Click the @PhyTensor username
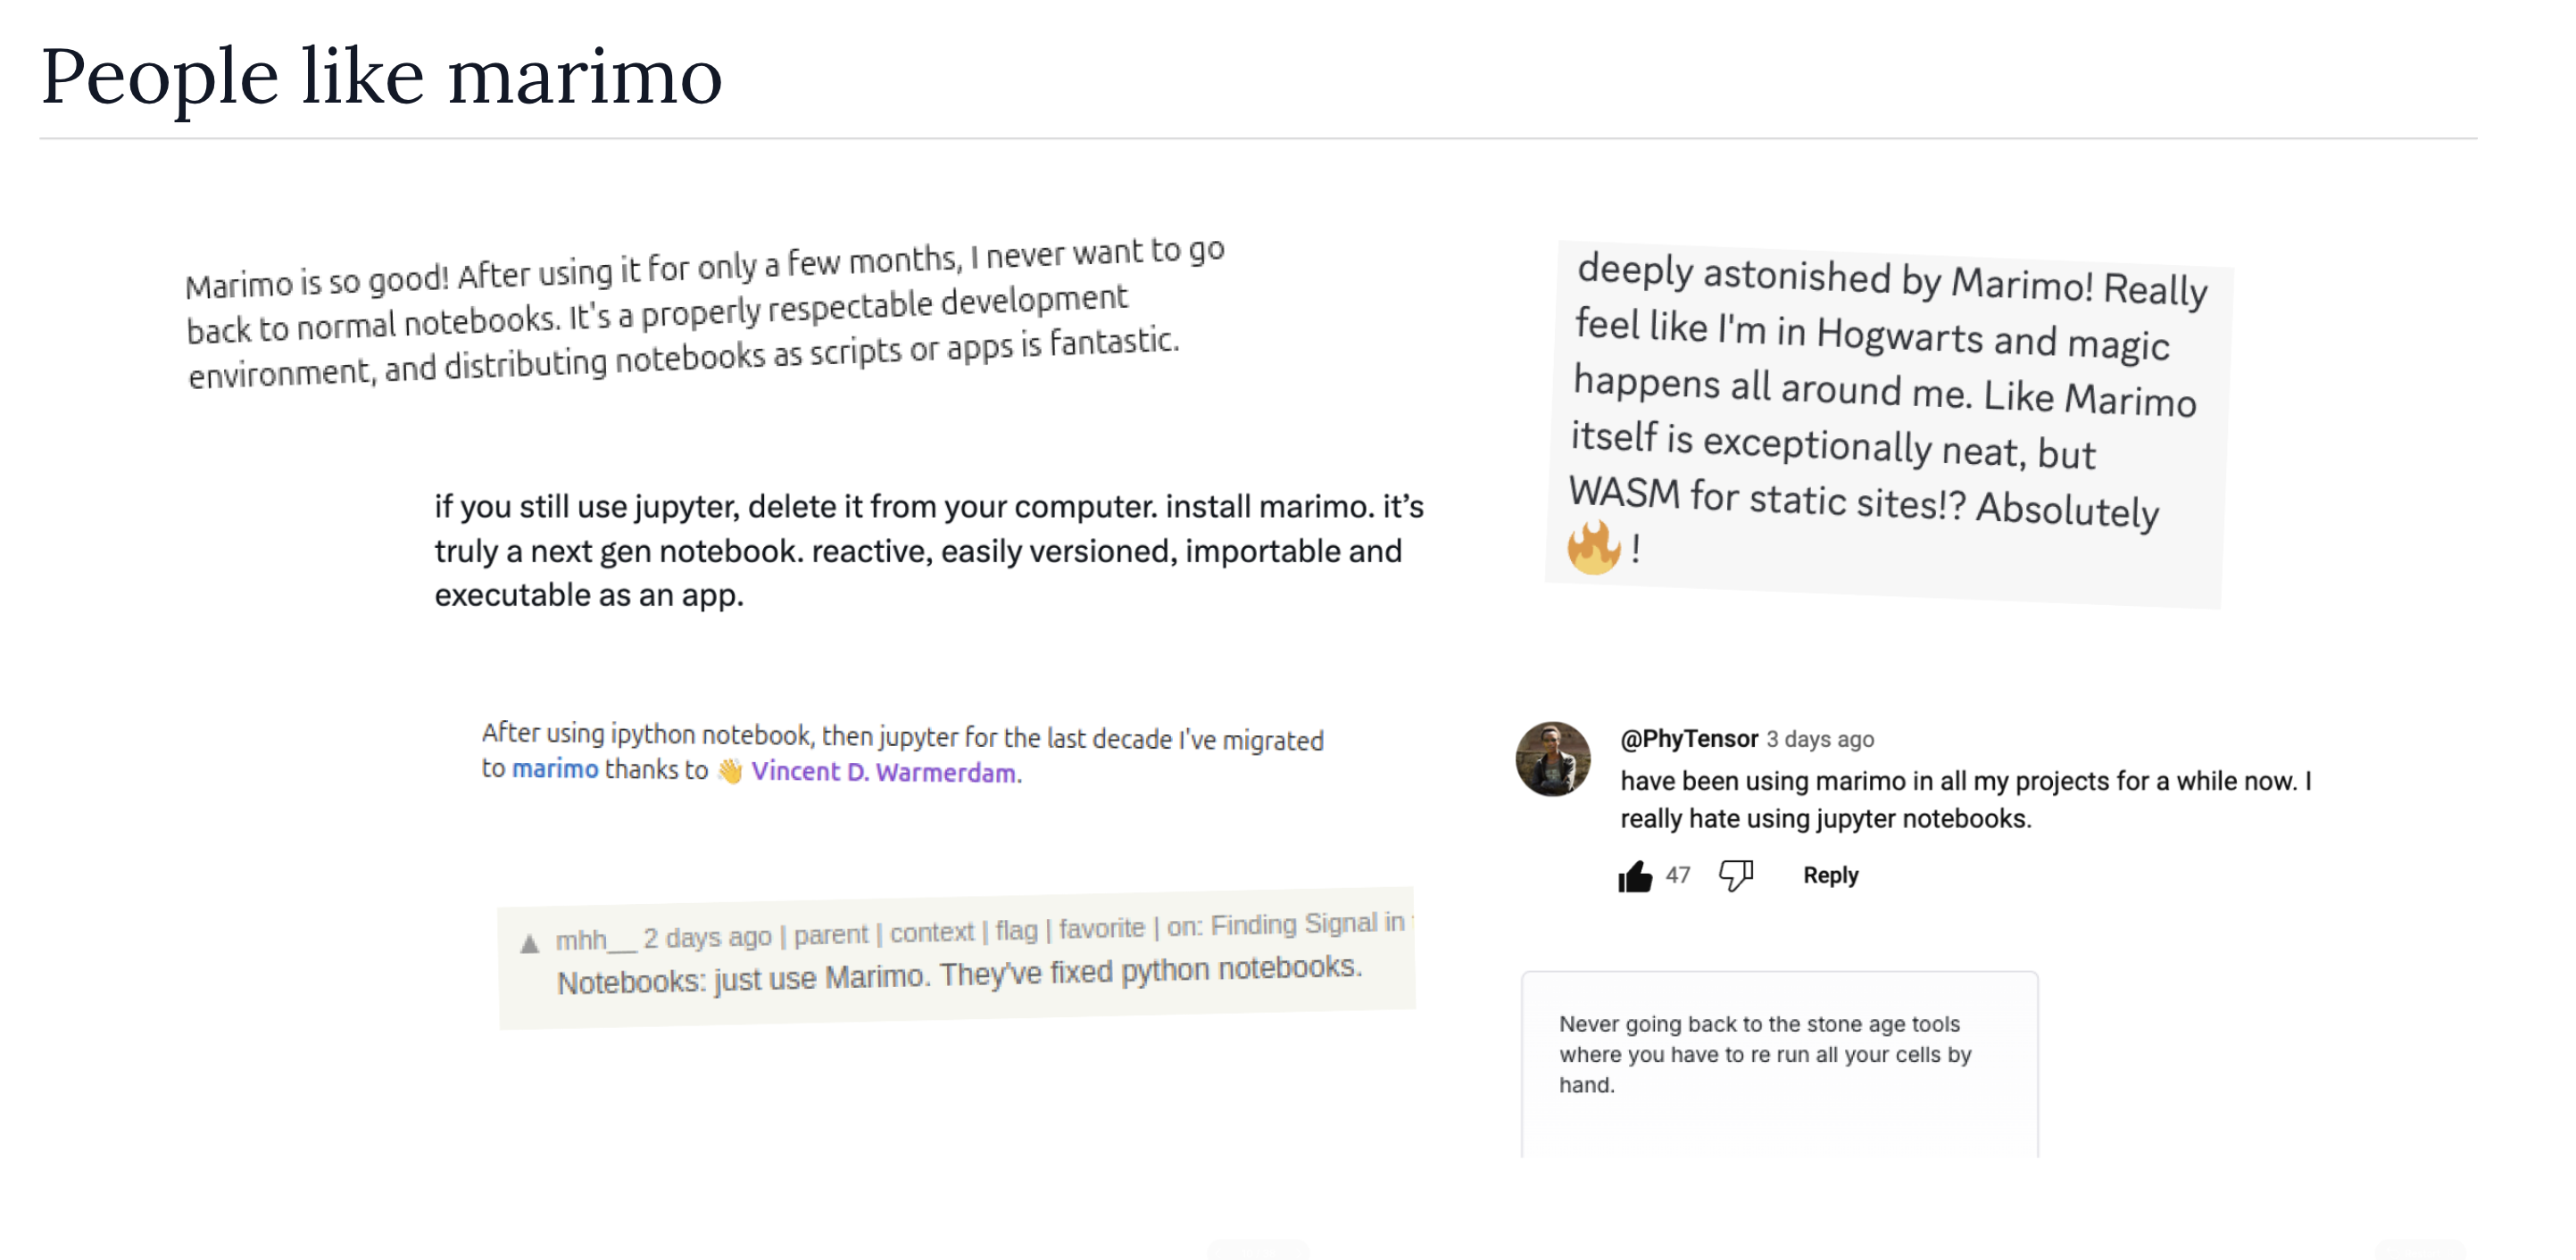 click(1689, 738)
